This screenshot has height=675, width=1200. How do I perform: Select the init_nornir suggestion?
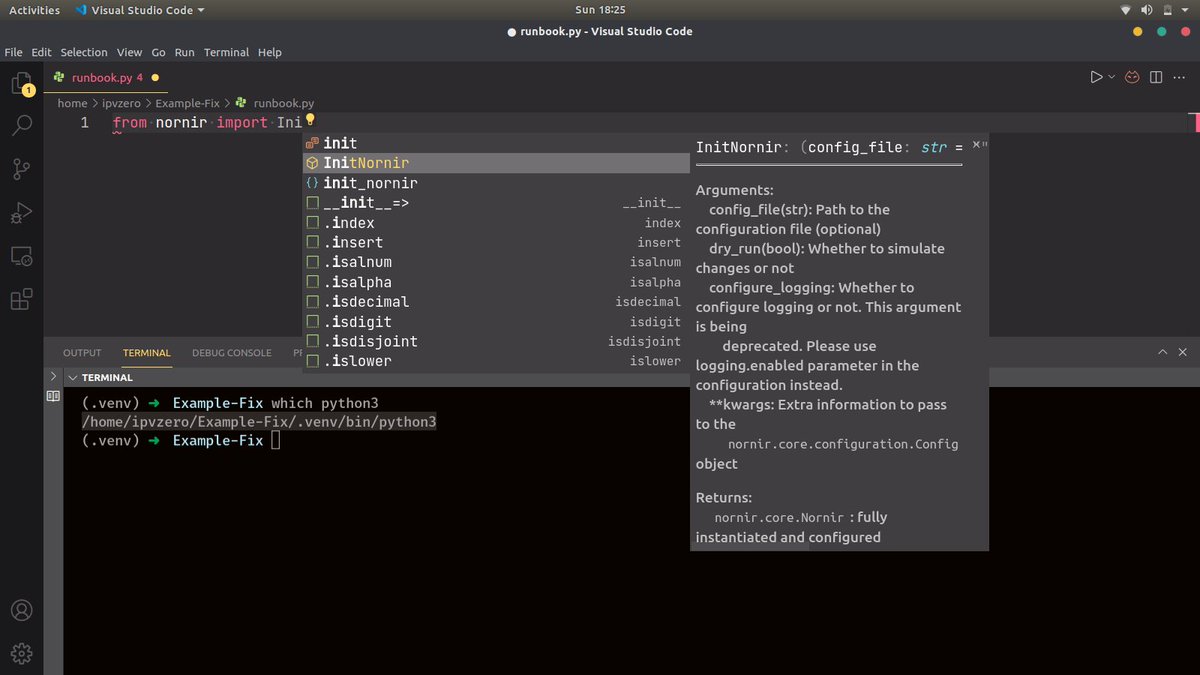(x=496, y=183)
